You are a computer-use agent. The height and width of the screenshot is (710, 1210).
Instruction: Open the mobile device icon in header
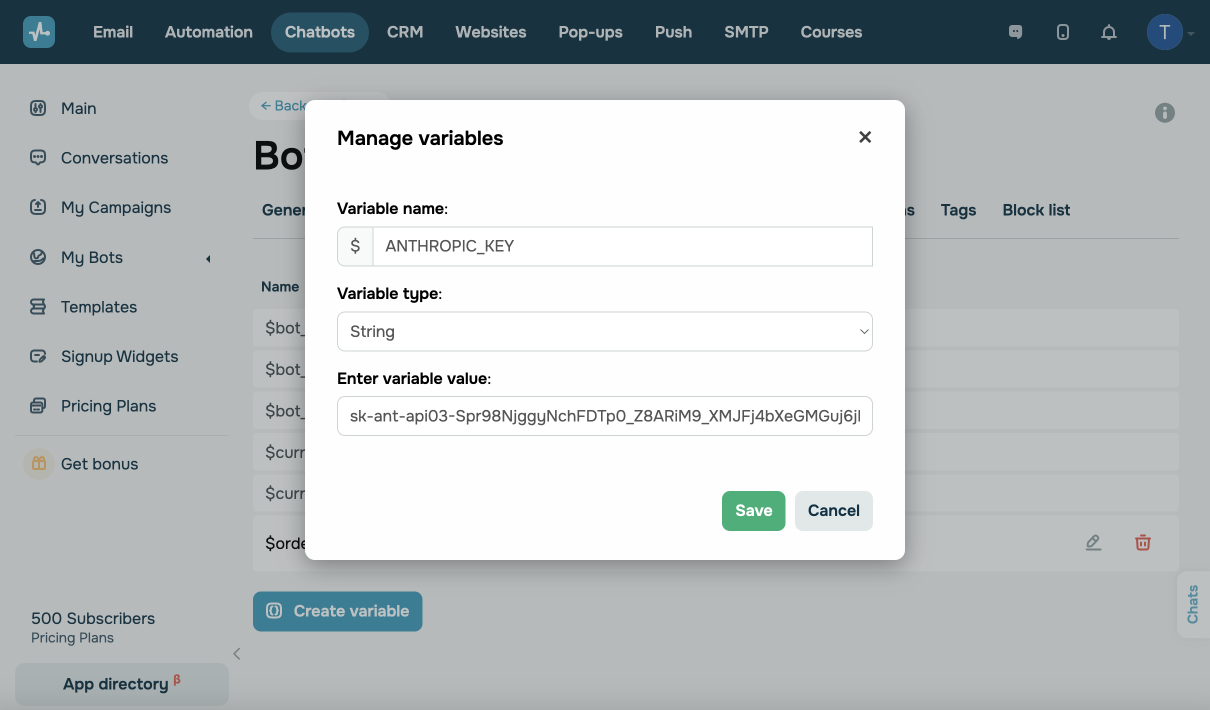click(x=1063, y=32)
